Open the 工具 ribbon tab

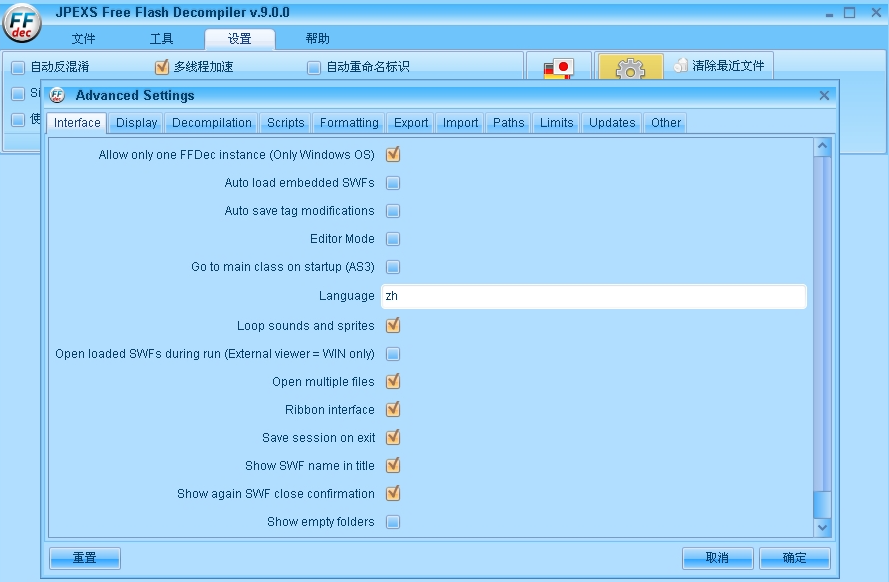pyautogui.click(x=162, y=39)
